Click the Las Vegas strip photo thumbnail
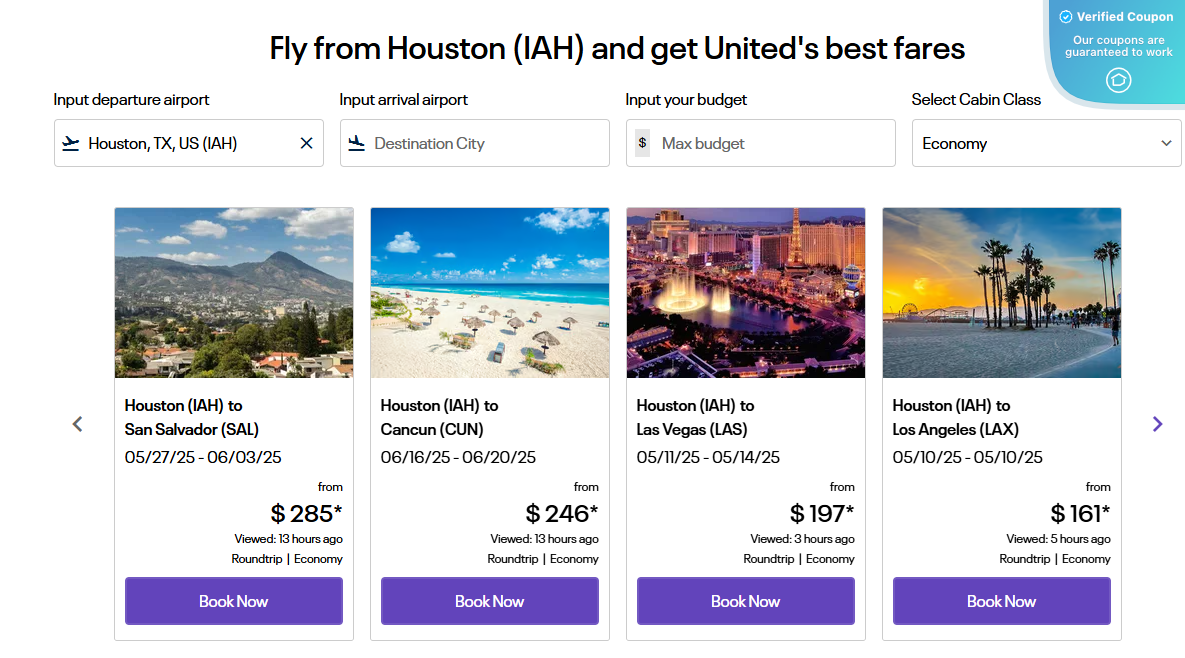 (745, 292)
